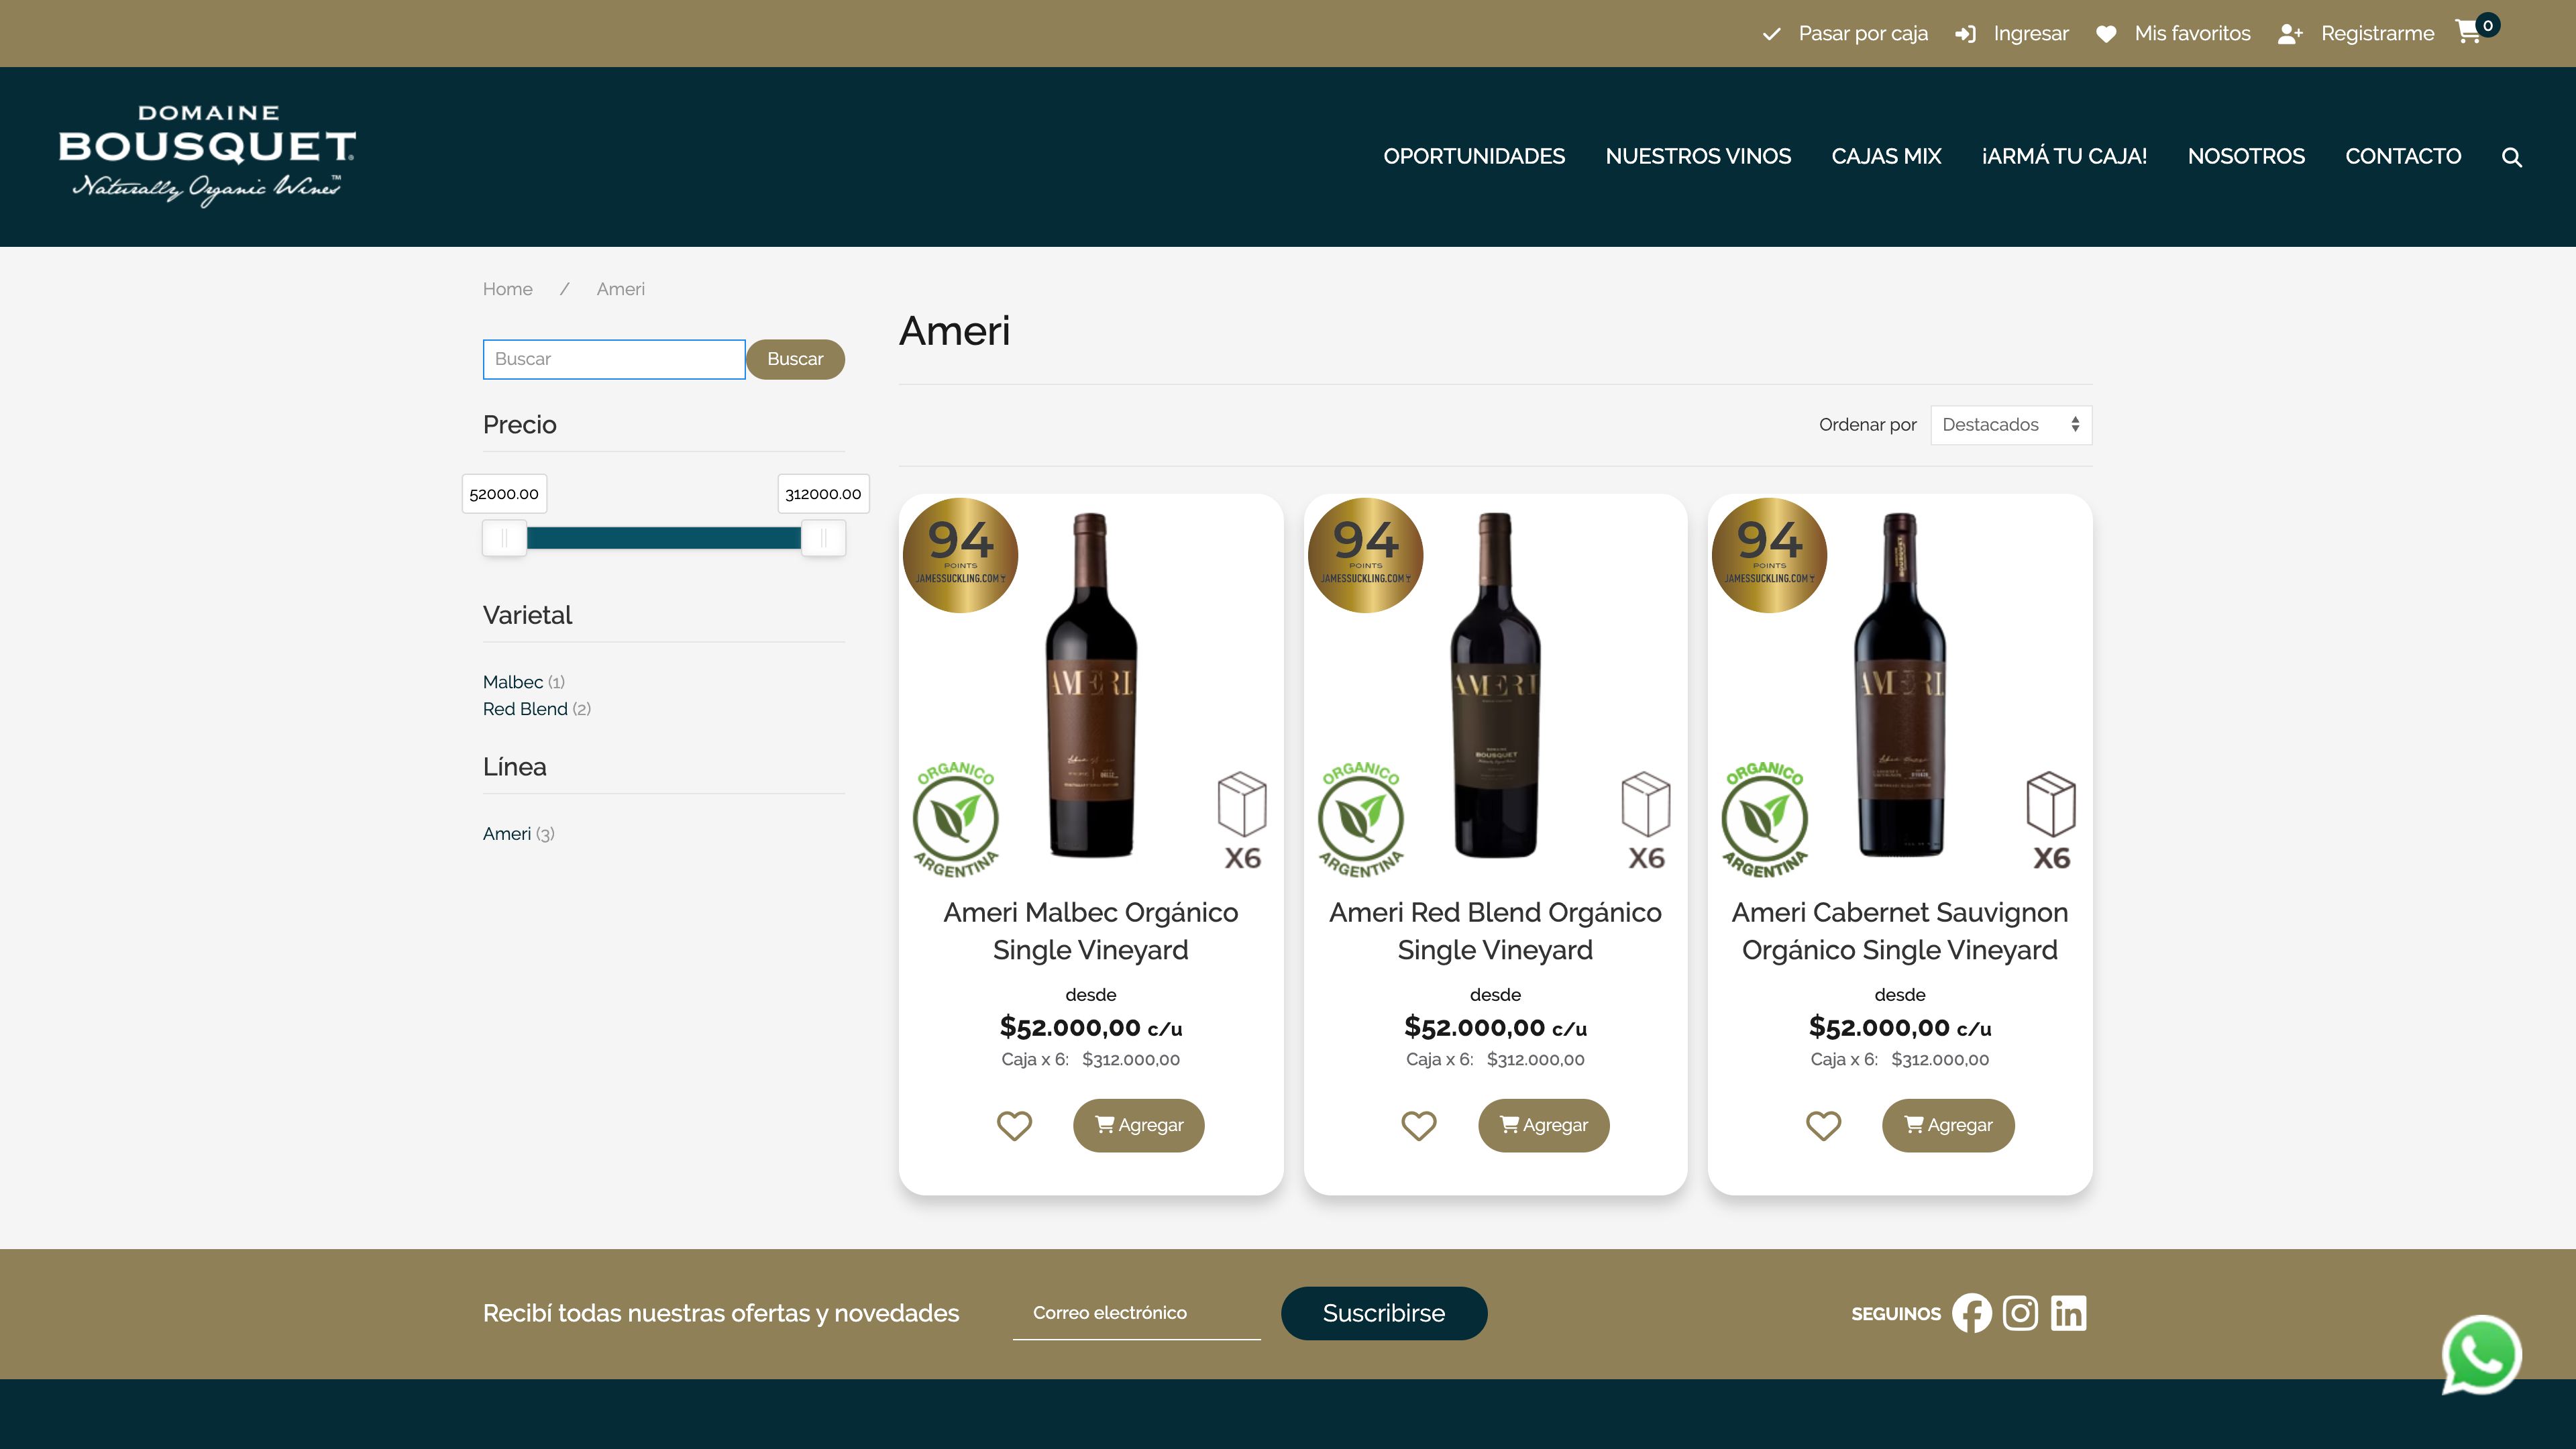Open the Ameri Red Blend bottle image
The width and height of the screenshot is (2576, 1449).
[x=1495, y=685]
